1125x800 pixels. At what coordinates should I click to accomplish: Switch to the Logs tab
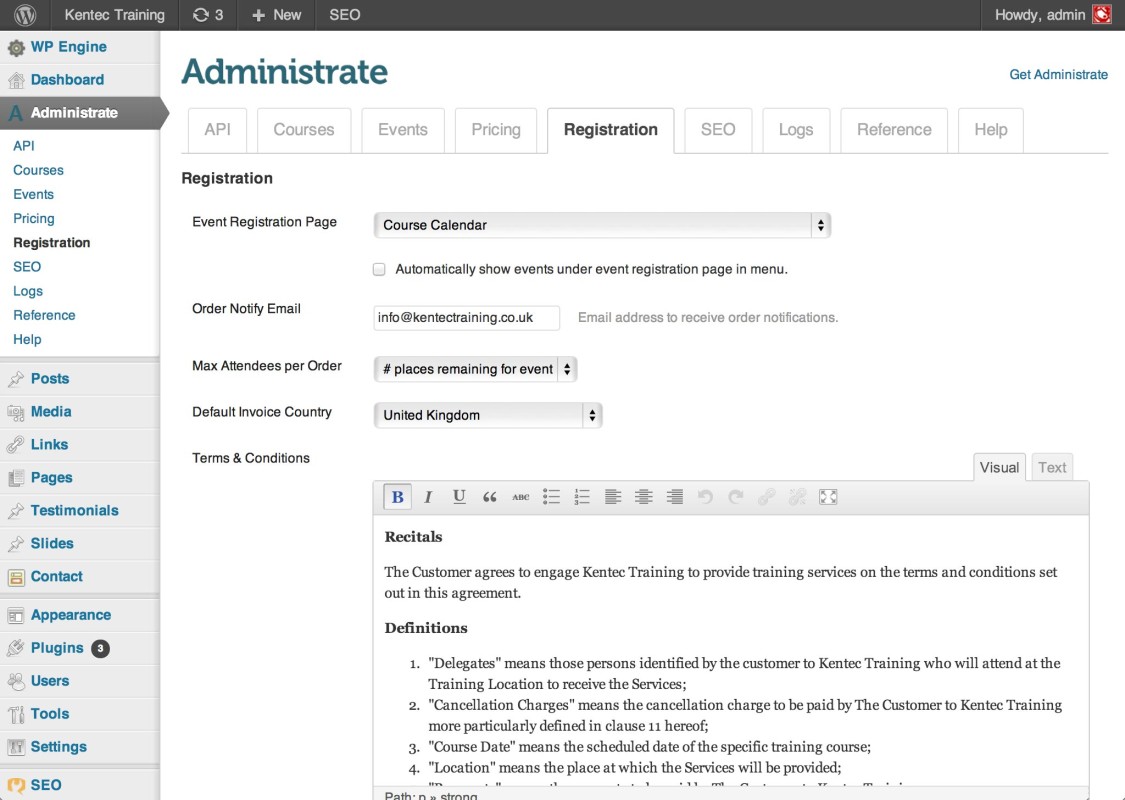(796, 130)
